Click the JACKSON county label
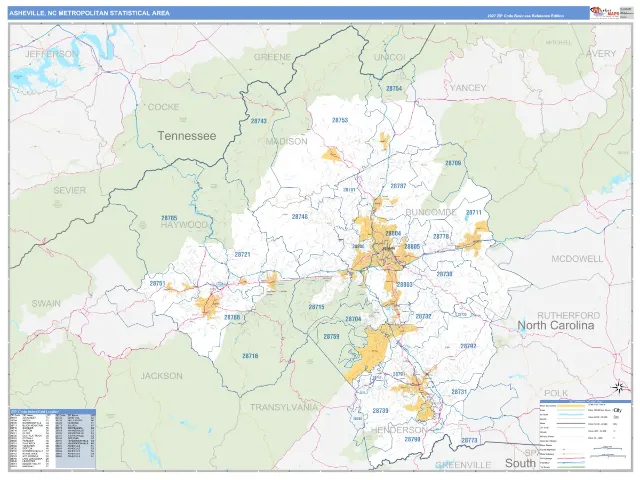The width and height of the screenshot is (640, 480). (x=162, y=376)
